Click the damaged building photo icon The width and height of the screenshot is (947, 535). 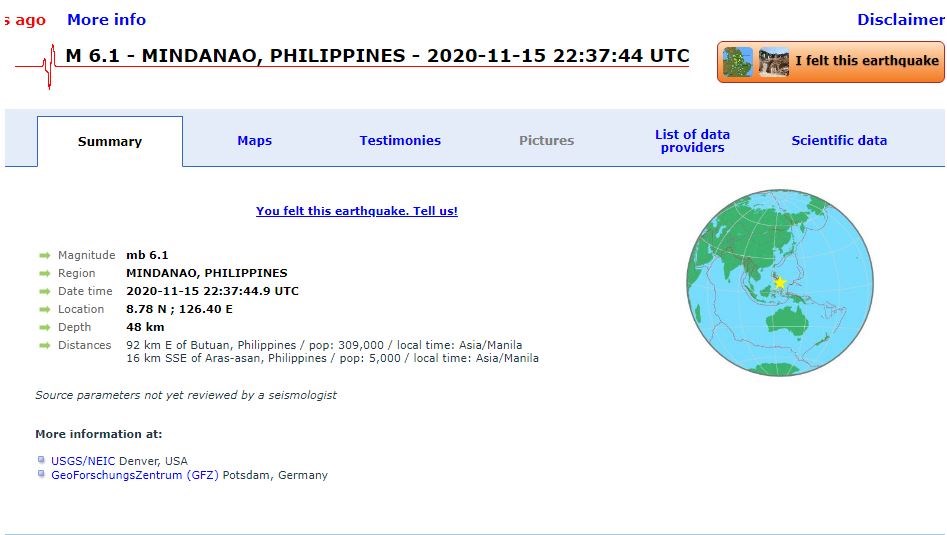coord(773,62)
